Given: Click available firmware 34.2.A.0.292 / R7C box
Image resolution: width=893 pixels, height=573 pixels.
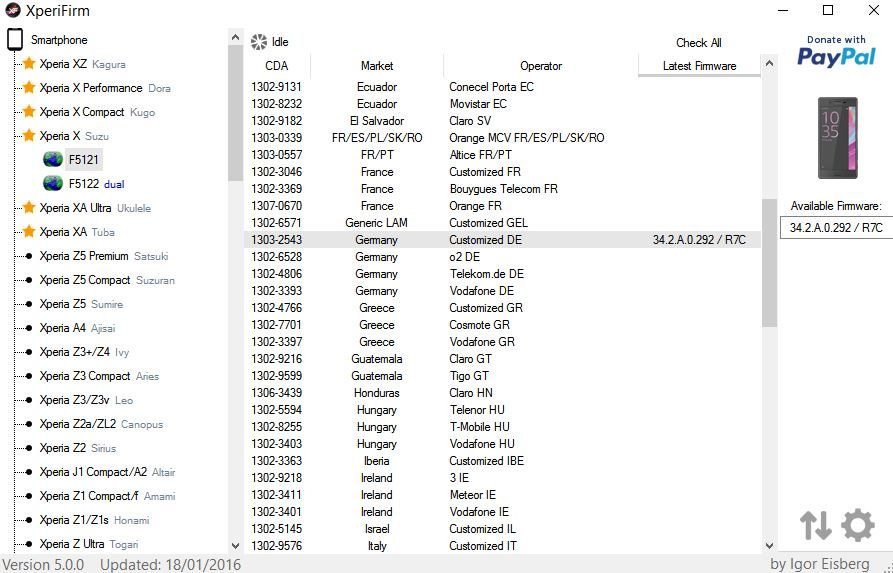Looking at the screenshot, I should (836, 228).
